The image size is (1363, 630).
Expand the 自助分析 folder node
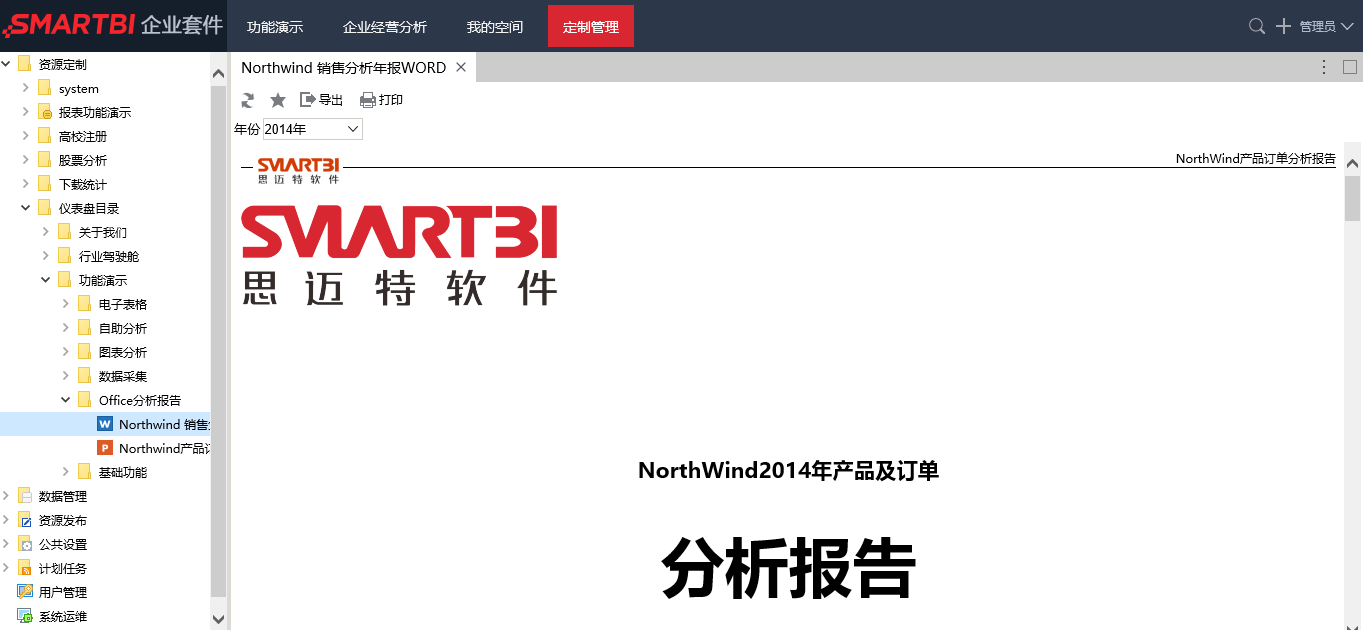pos(66,328)
